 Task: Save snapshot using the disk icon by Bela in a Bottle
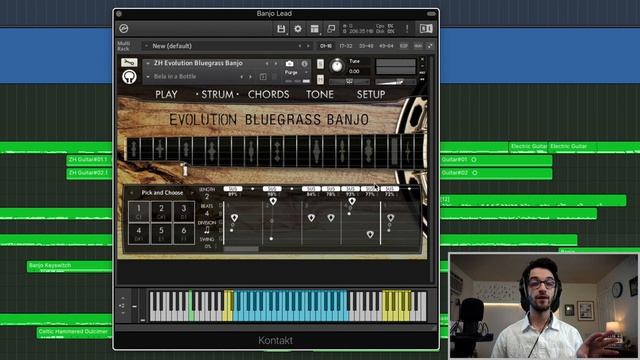point(263,77)
